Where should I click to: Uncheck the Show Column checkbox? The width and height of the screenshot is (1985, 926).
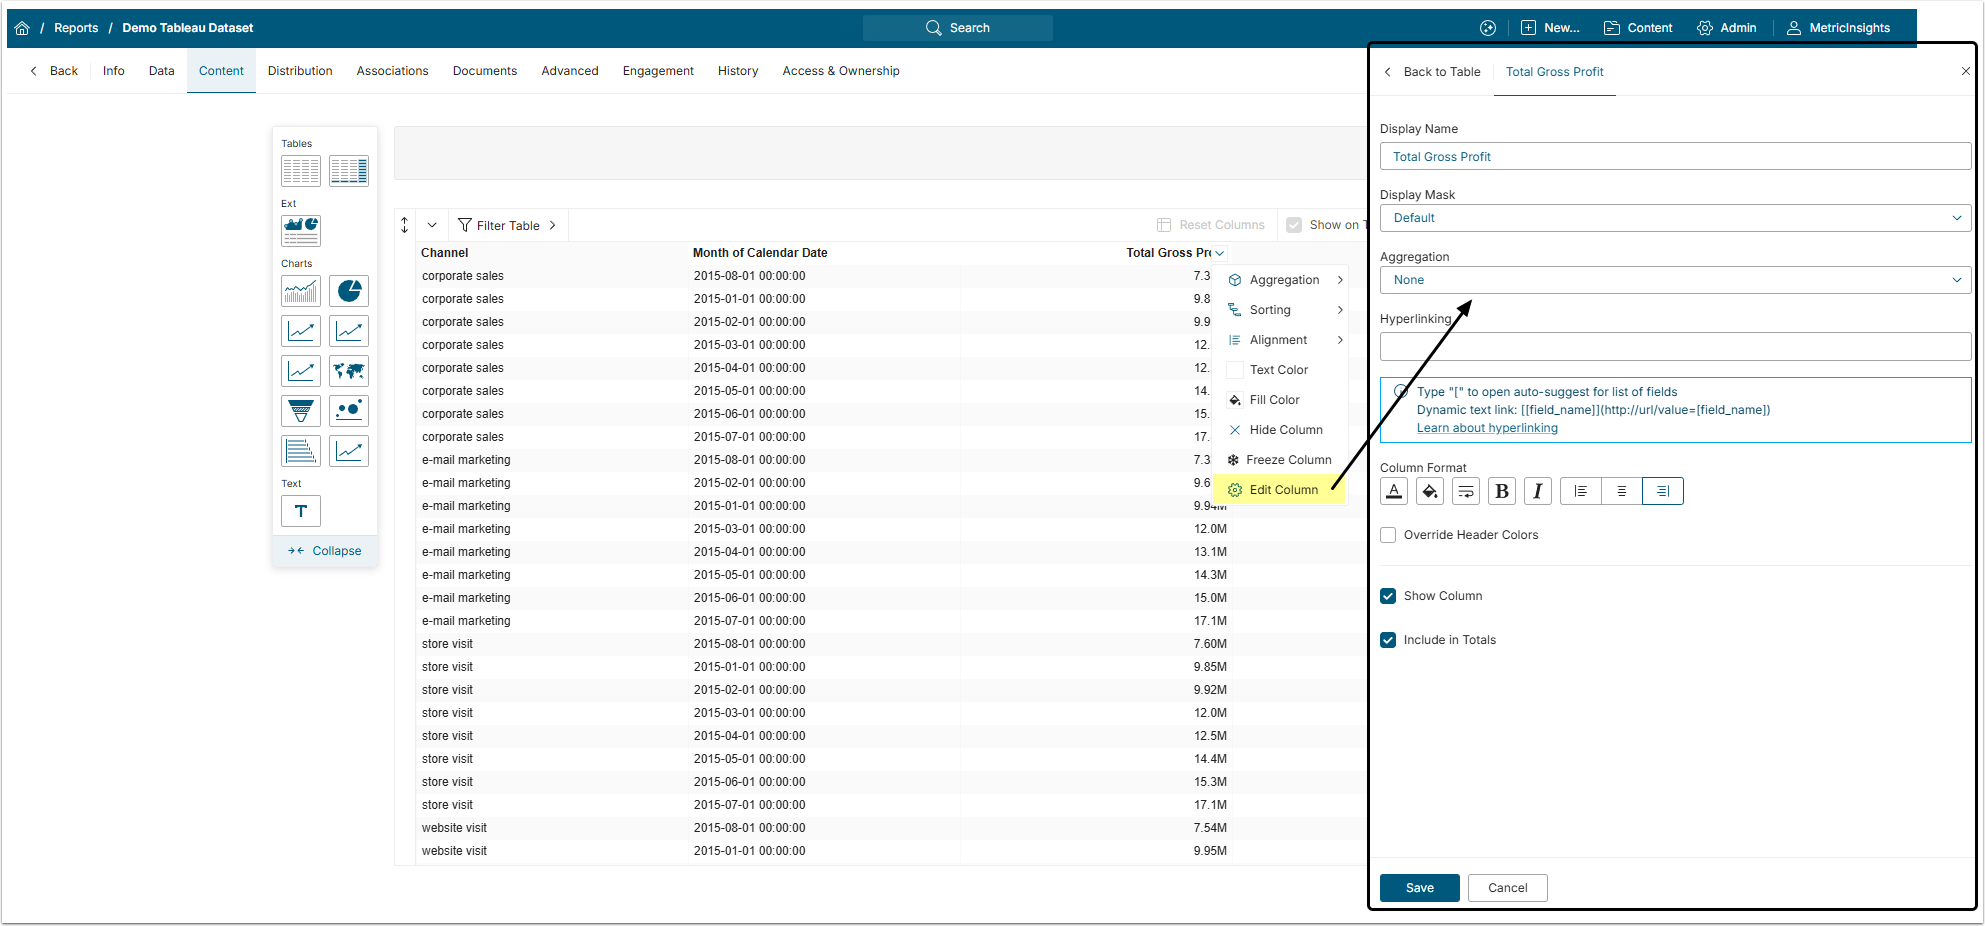click(x=1388, y=596)
